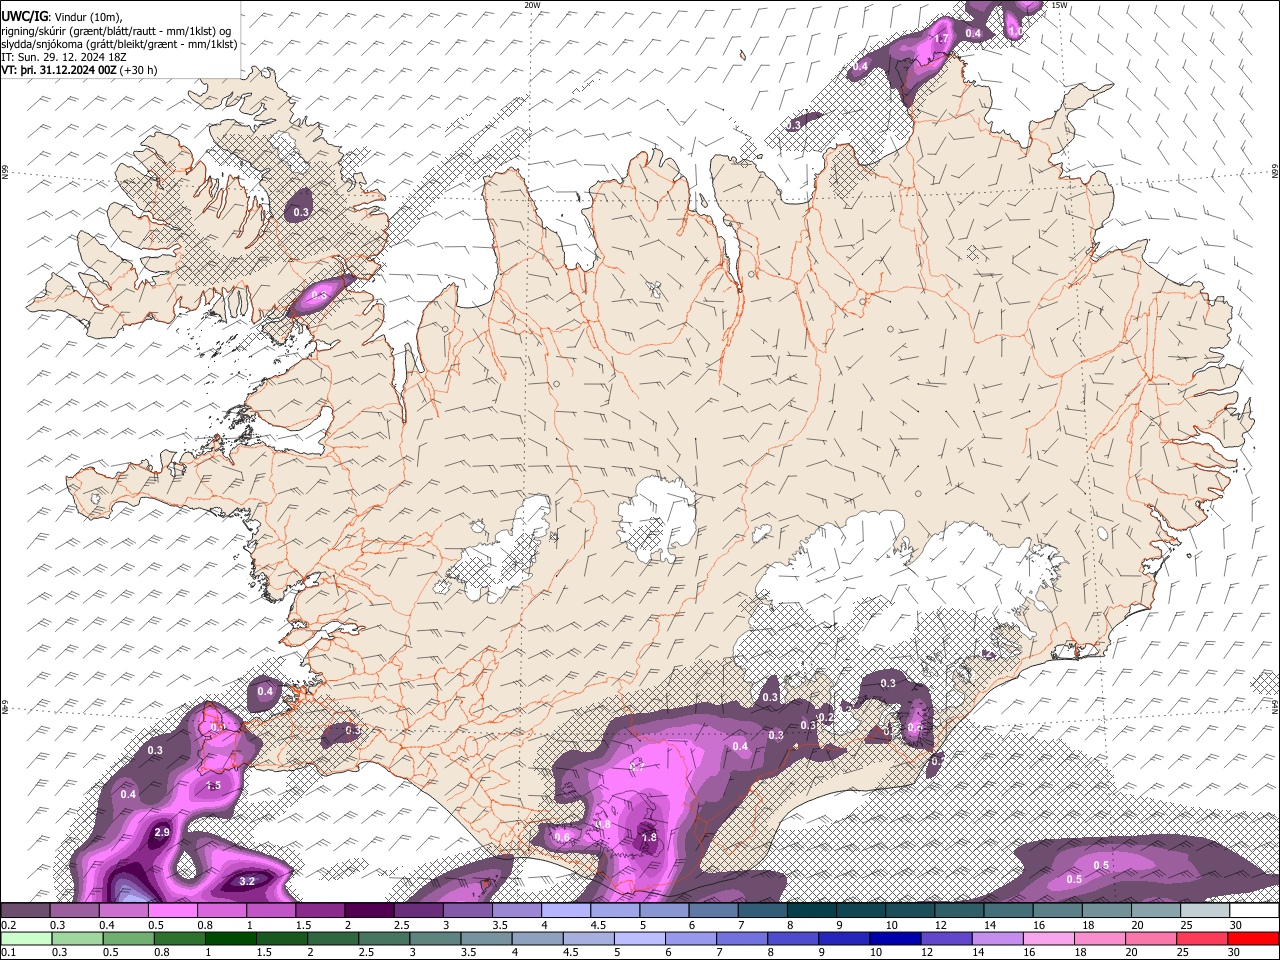Pick the purple 1.5–2 snow legend swatch
The width and height of the screenshot is (1280, 960).
point(320,910)
